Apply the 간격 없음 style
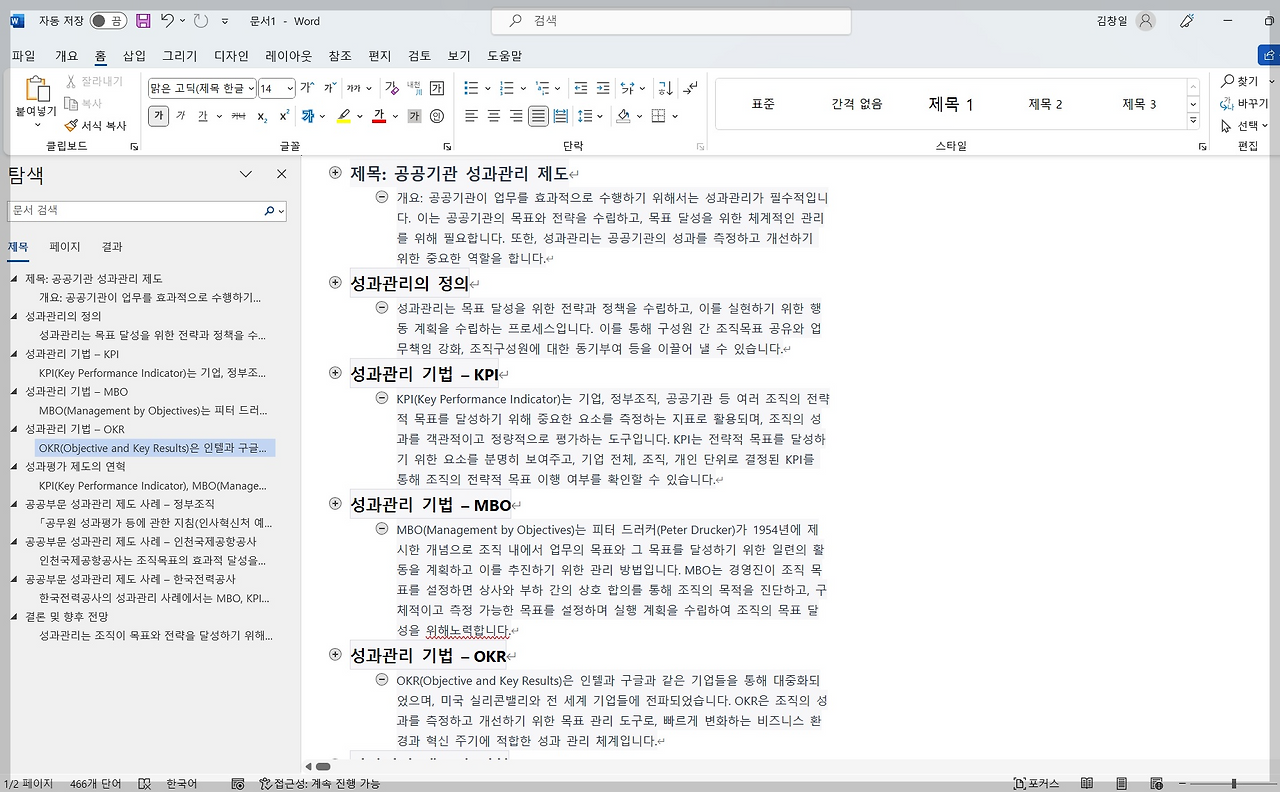This screenshot has width=1280, height=792. click(x=857, y=104)
